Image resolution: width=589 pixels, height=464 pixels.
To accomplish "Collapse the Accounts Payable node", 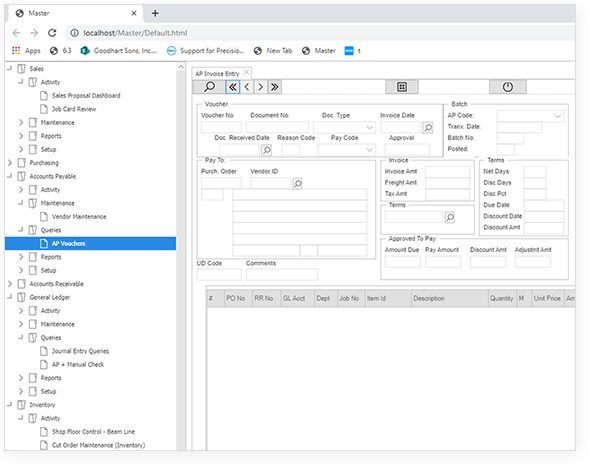I will click(x=10, y=176).
